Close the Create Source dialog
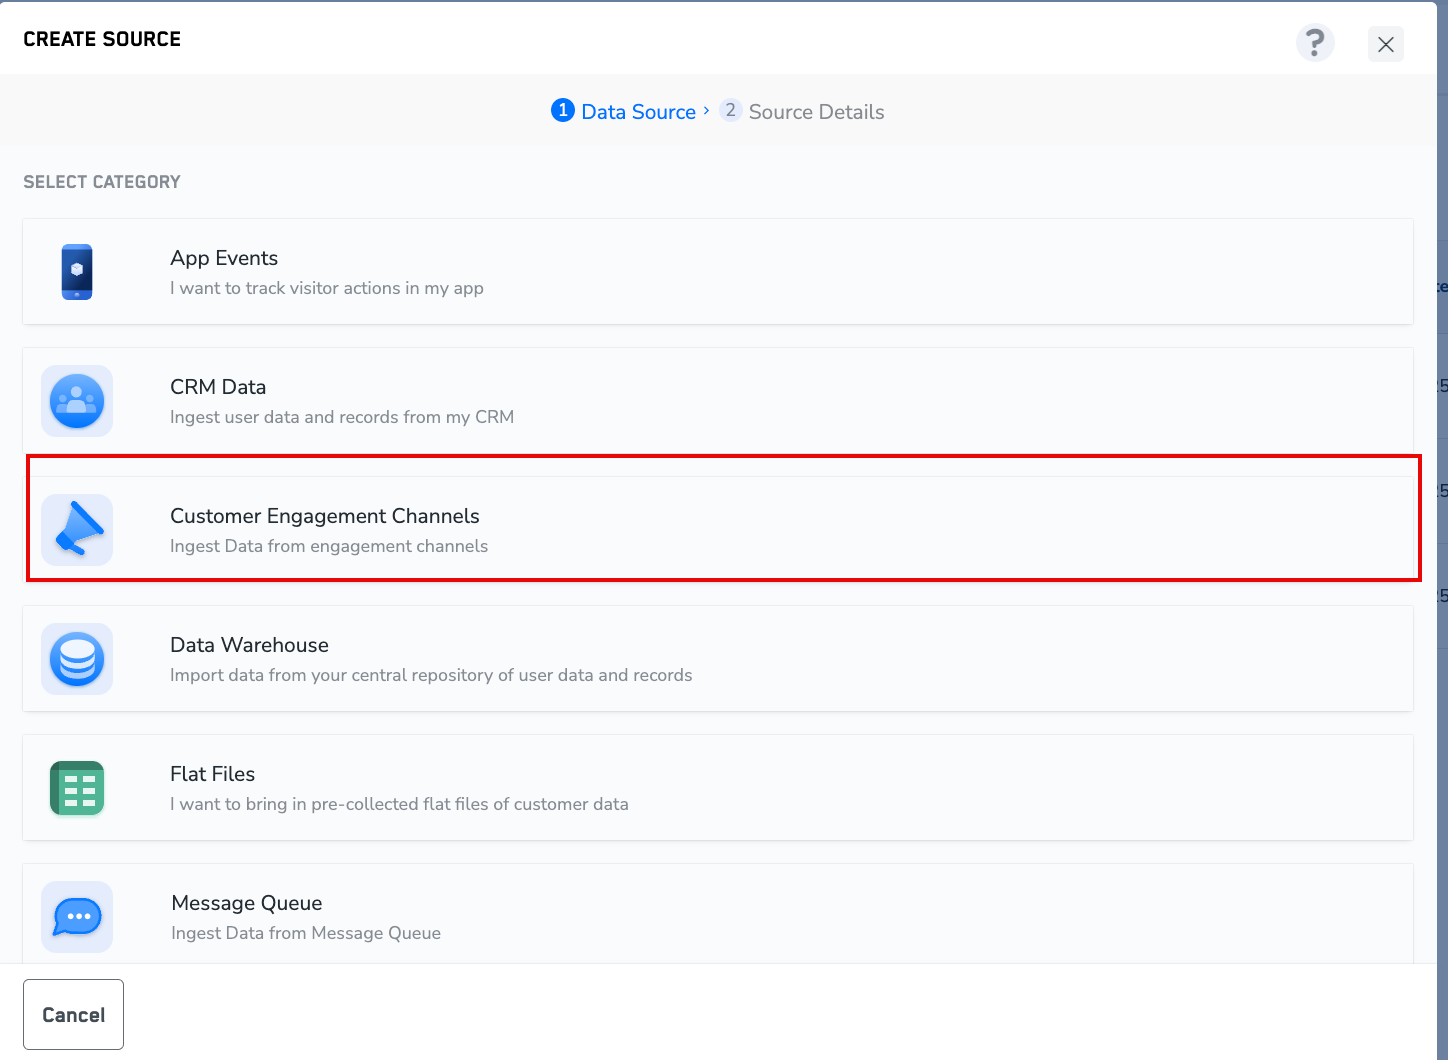Image resolution: width=1448 pixels, height=1060 pixels. [1386, 44]
